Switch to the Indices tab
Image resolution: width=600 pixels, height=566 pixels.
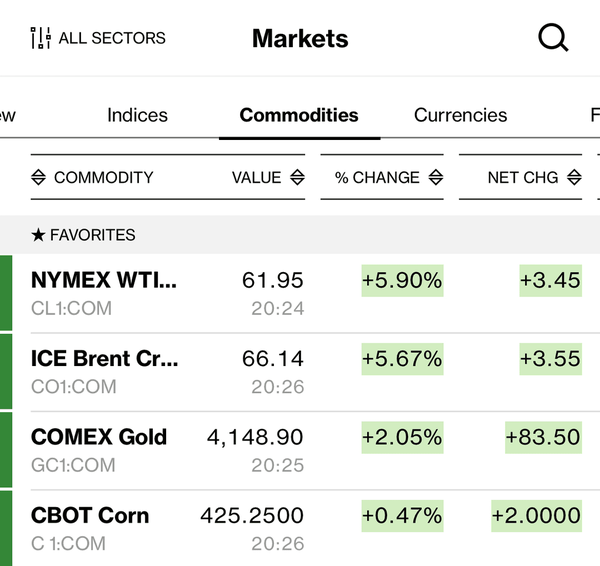pos(137,115)
